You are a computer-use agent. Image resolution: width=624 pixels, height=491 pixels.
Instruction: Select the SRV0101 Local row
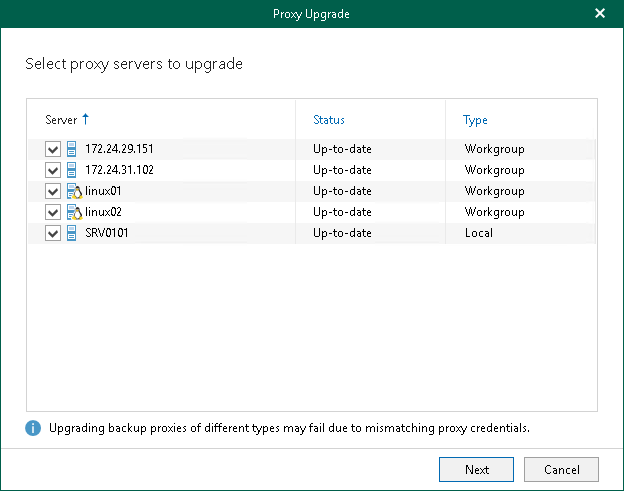click(312, 233)
